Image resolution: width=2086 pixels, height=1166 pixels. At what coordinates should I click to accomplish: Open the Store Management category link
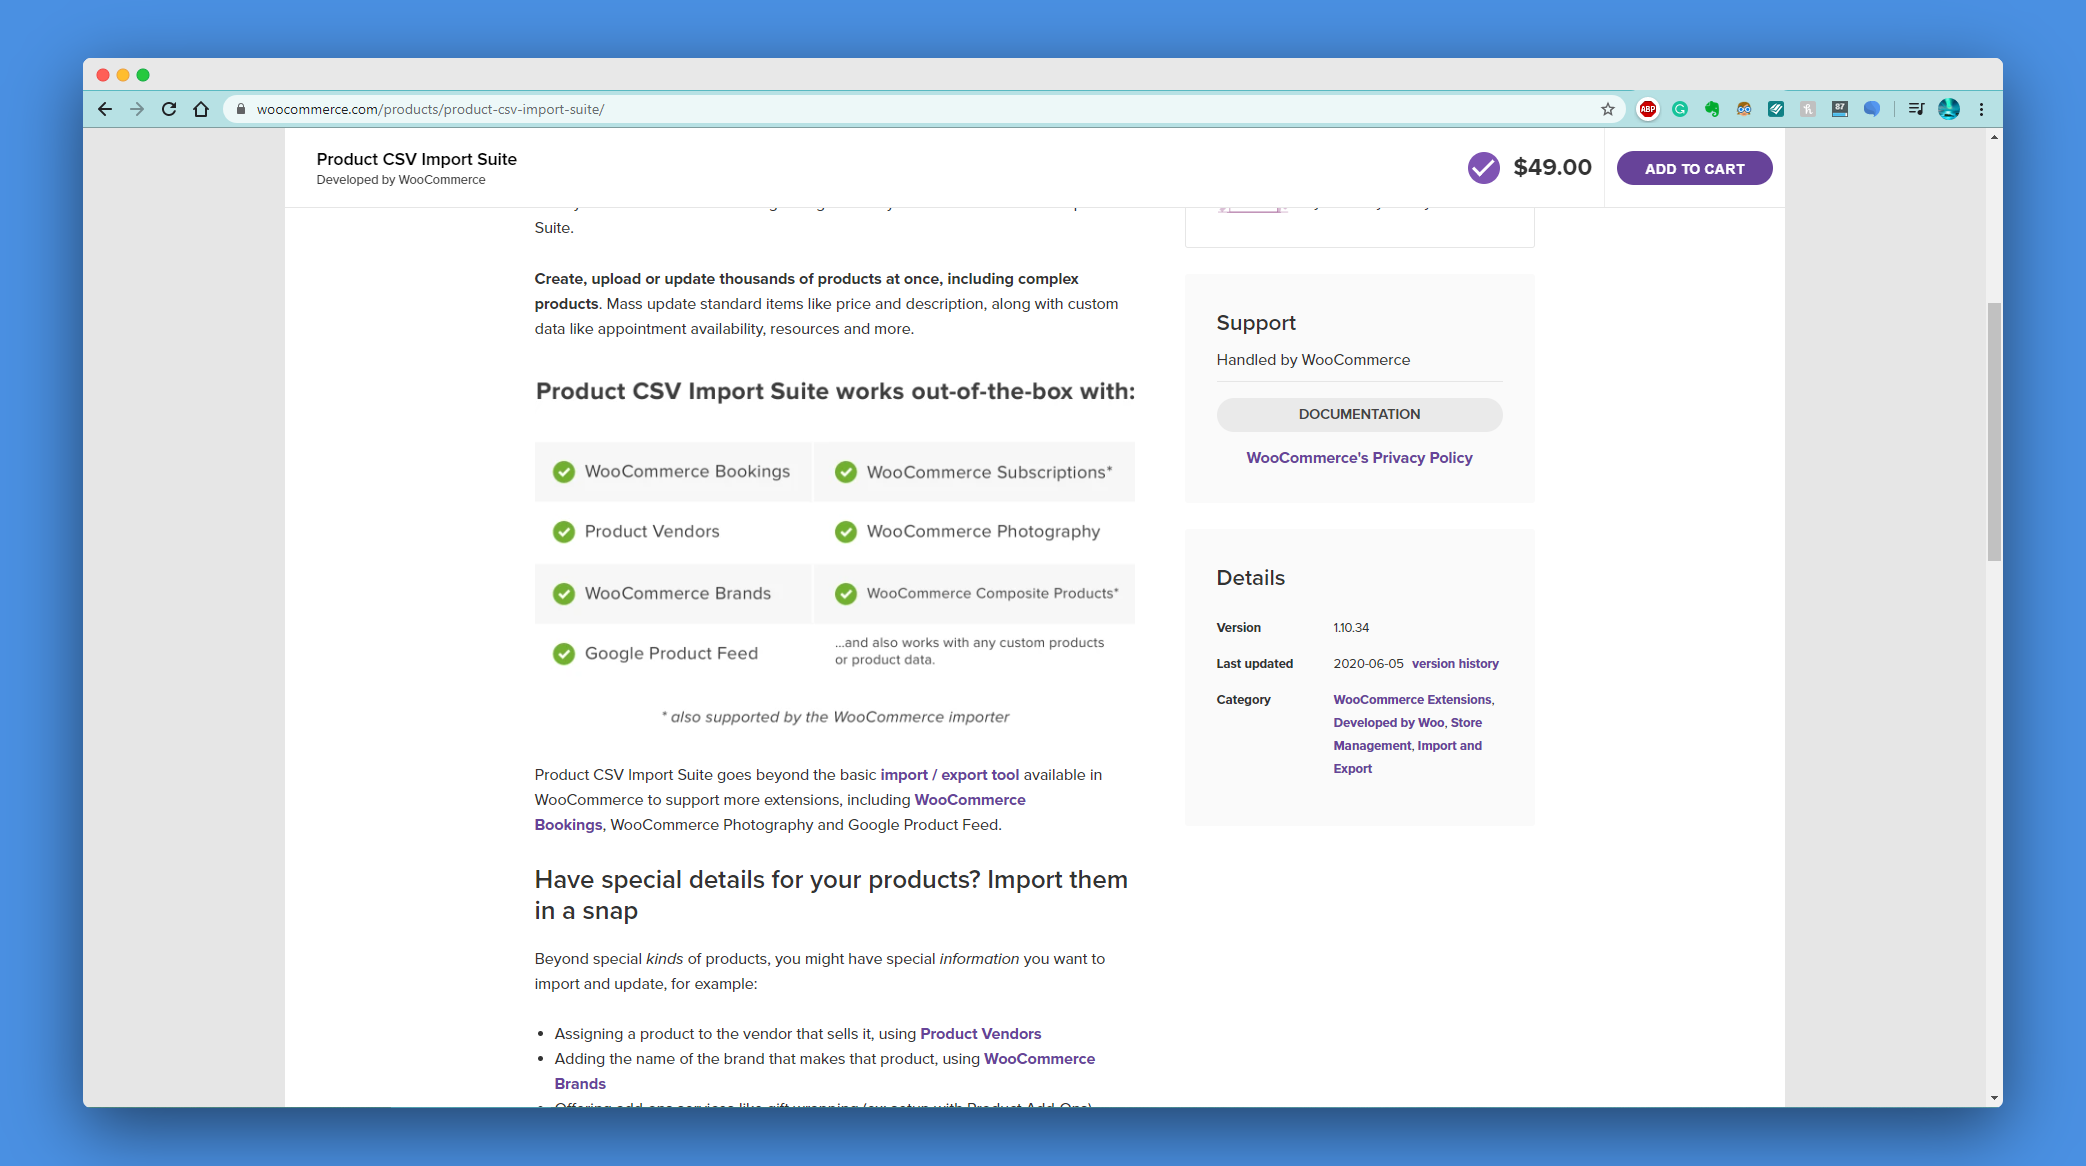pos(1408,734)
